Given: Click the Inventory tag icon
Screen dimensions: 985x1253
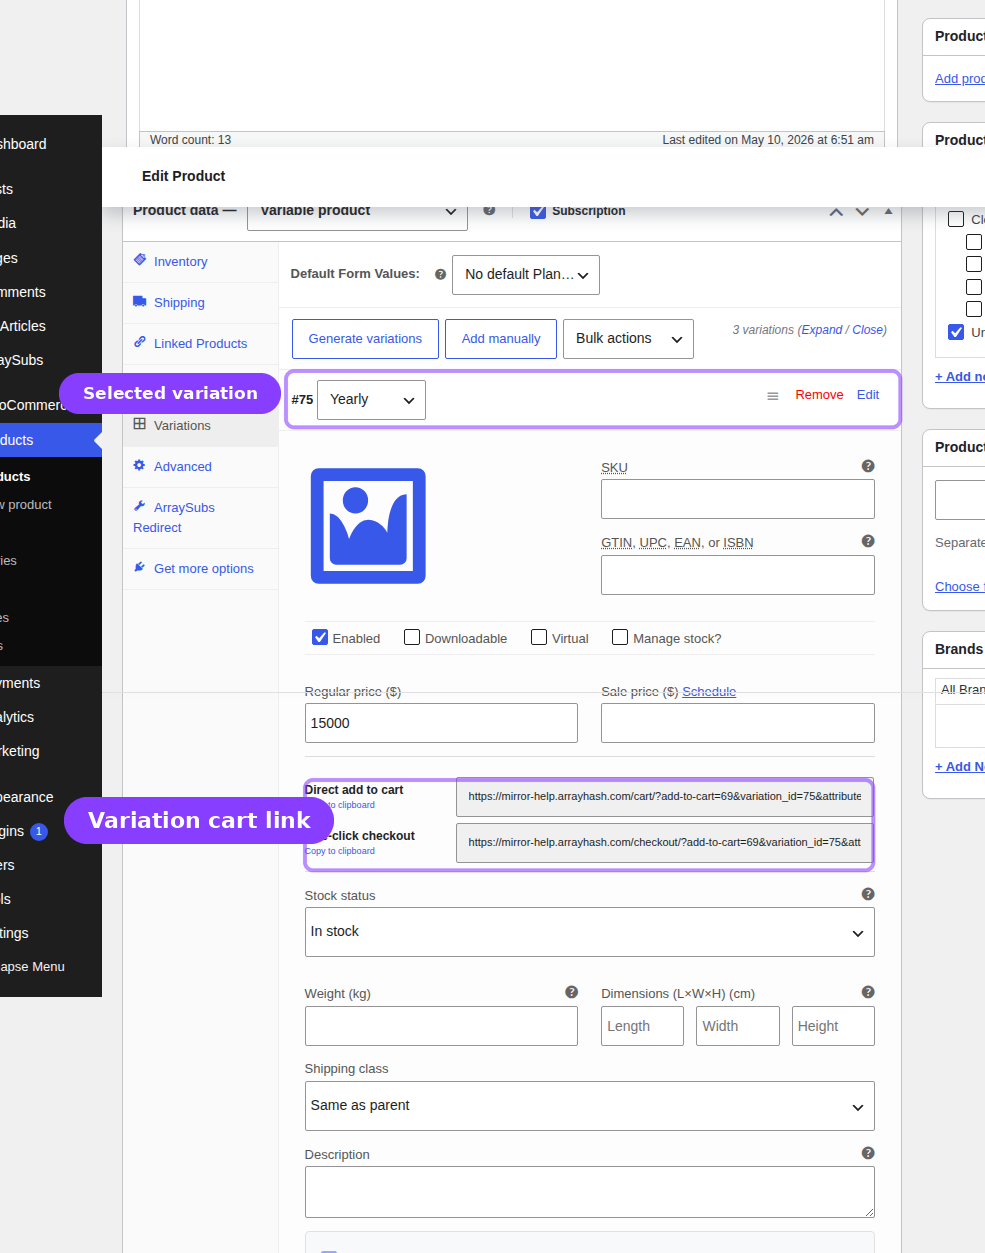Looking at the screenshot, I should click(x=140, y=260).
